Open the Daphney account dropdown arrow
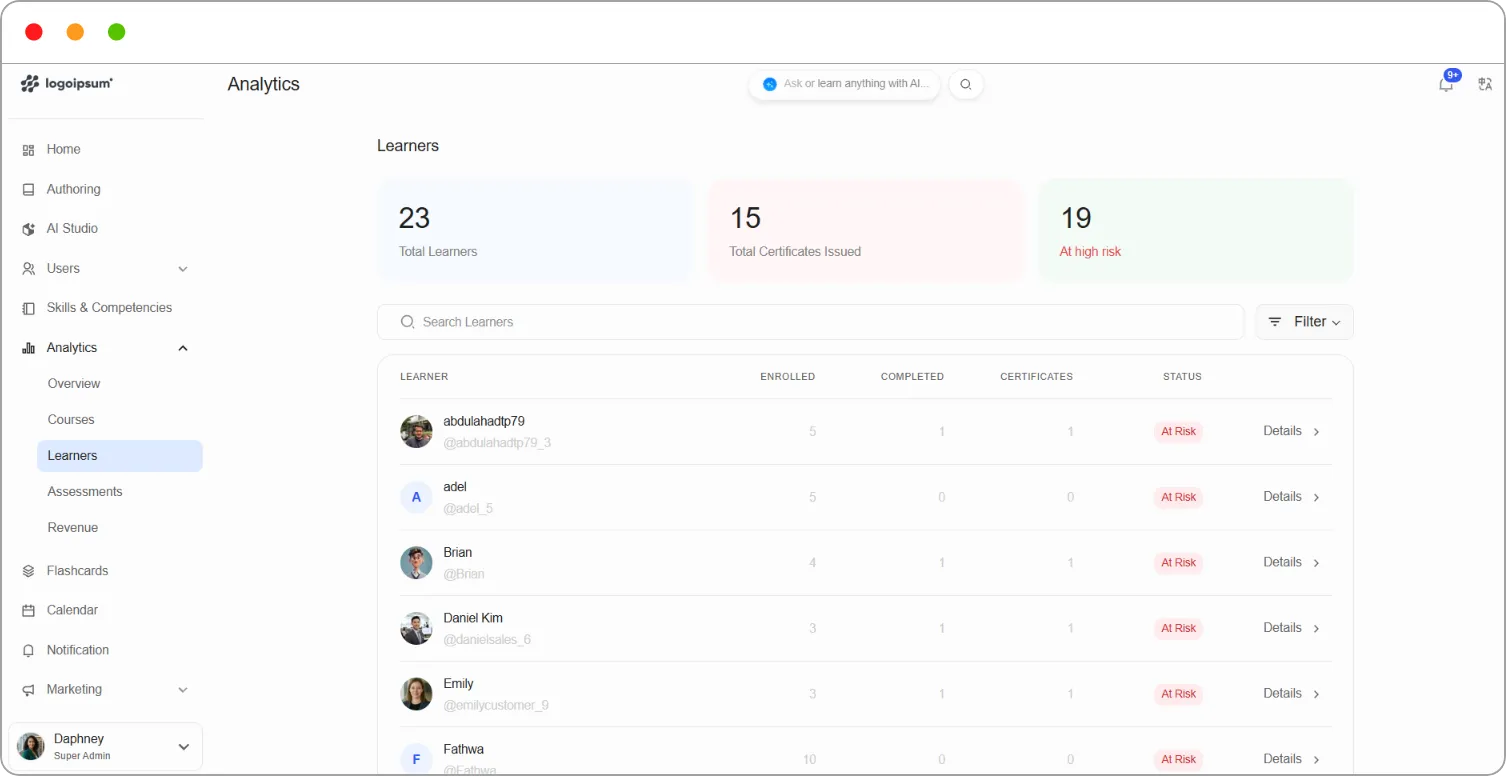Screen dimensions: 1506x776 184,747
